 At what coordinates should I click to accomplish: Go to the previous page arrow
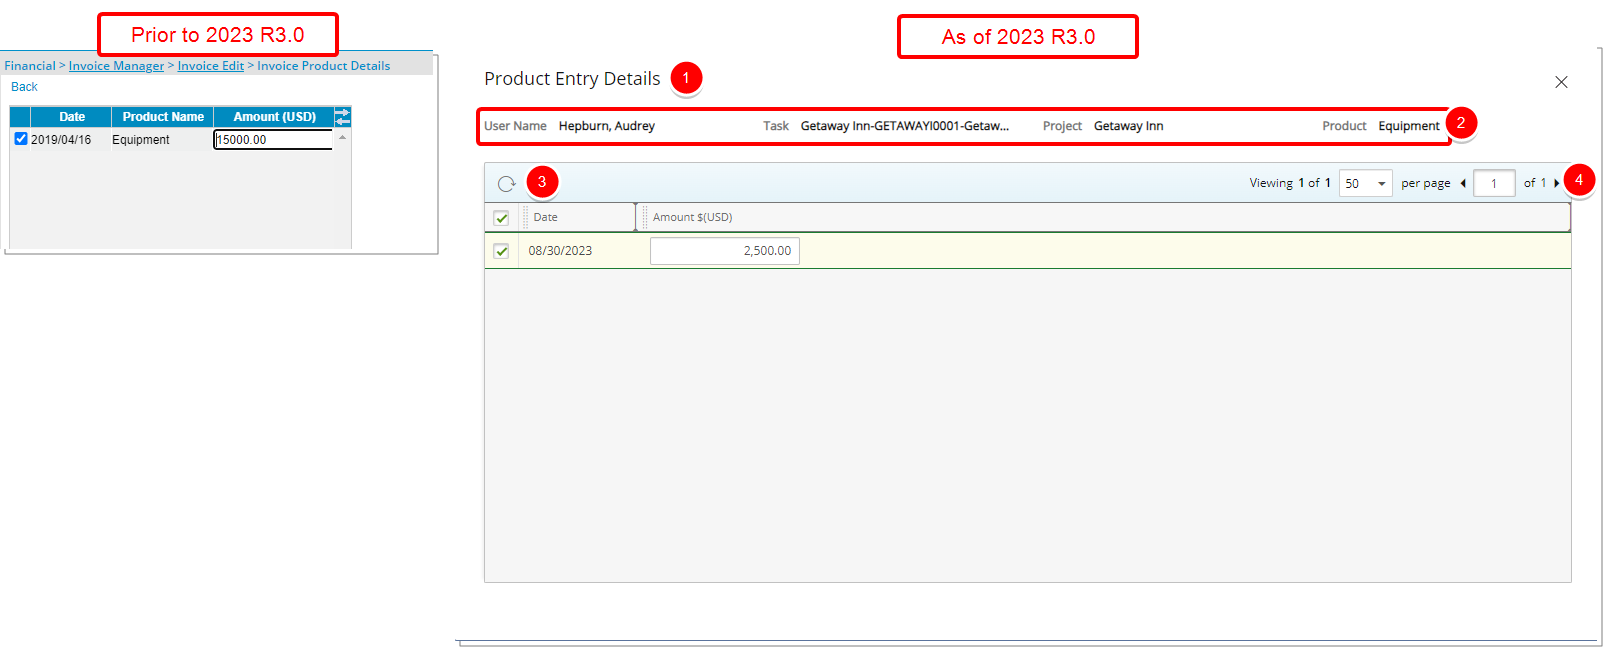pos(1463,183)
